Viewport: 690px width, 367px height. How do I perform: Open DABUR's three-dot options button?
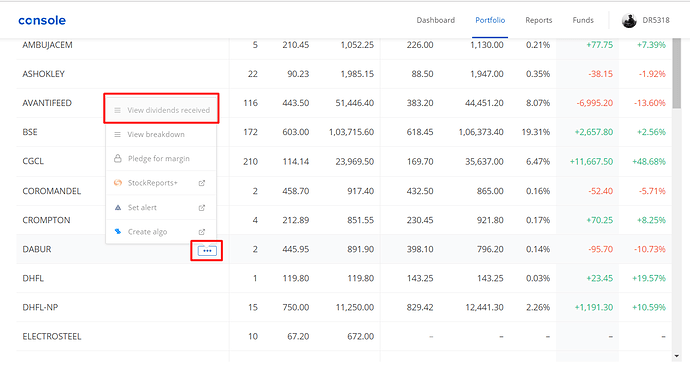207,250
